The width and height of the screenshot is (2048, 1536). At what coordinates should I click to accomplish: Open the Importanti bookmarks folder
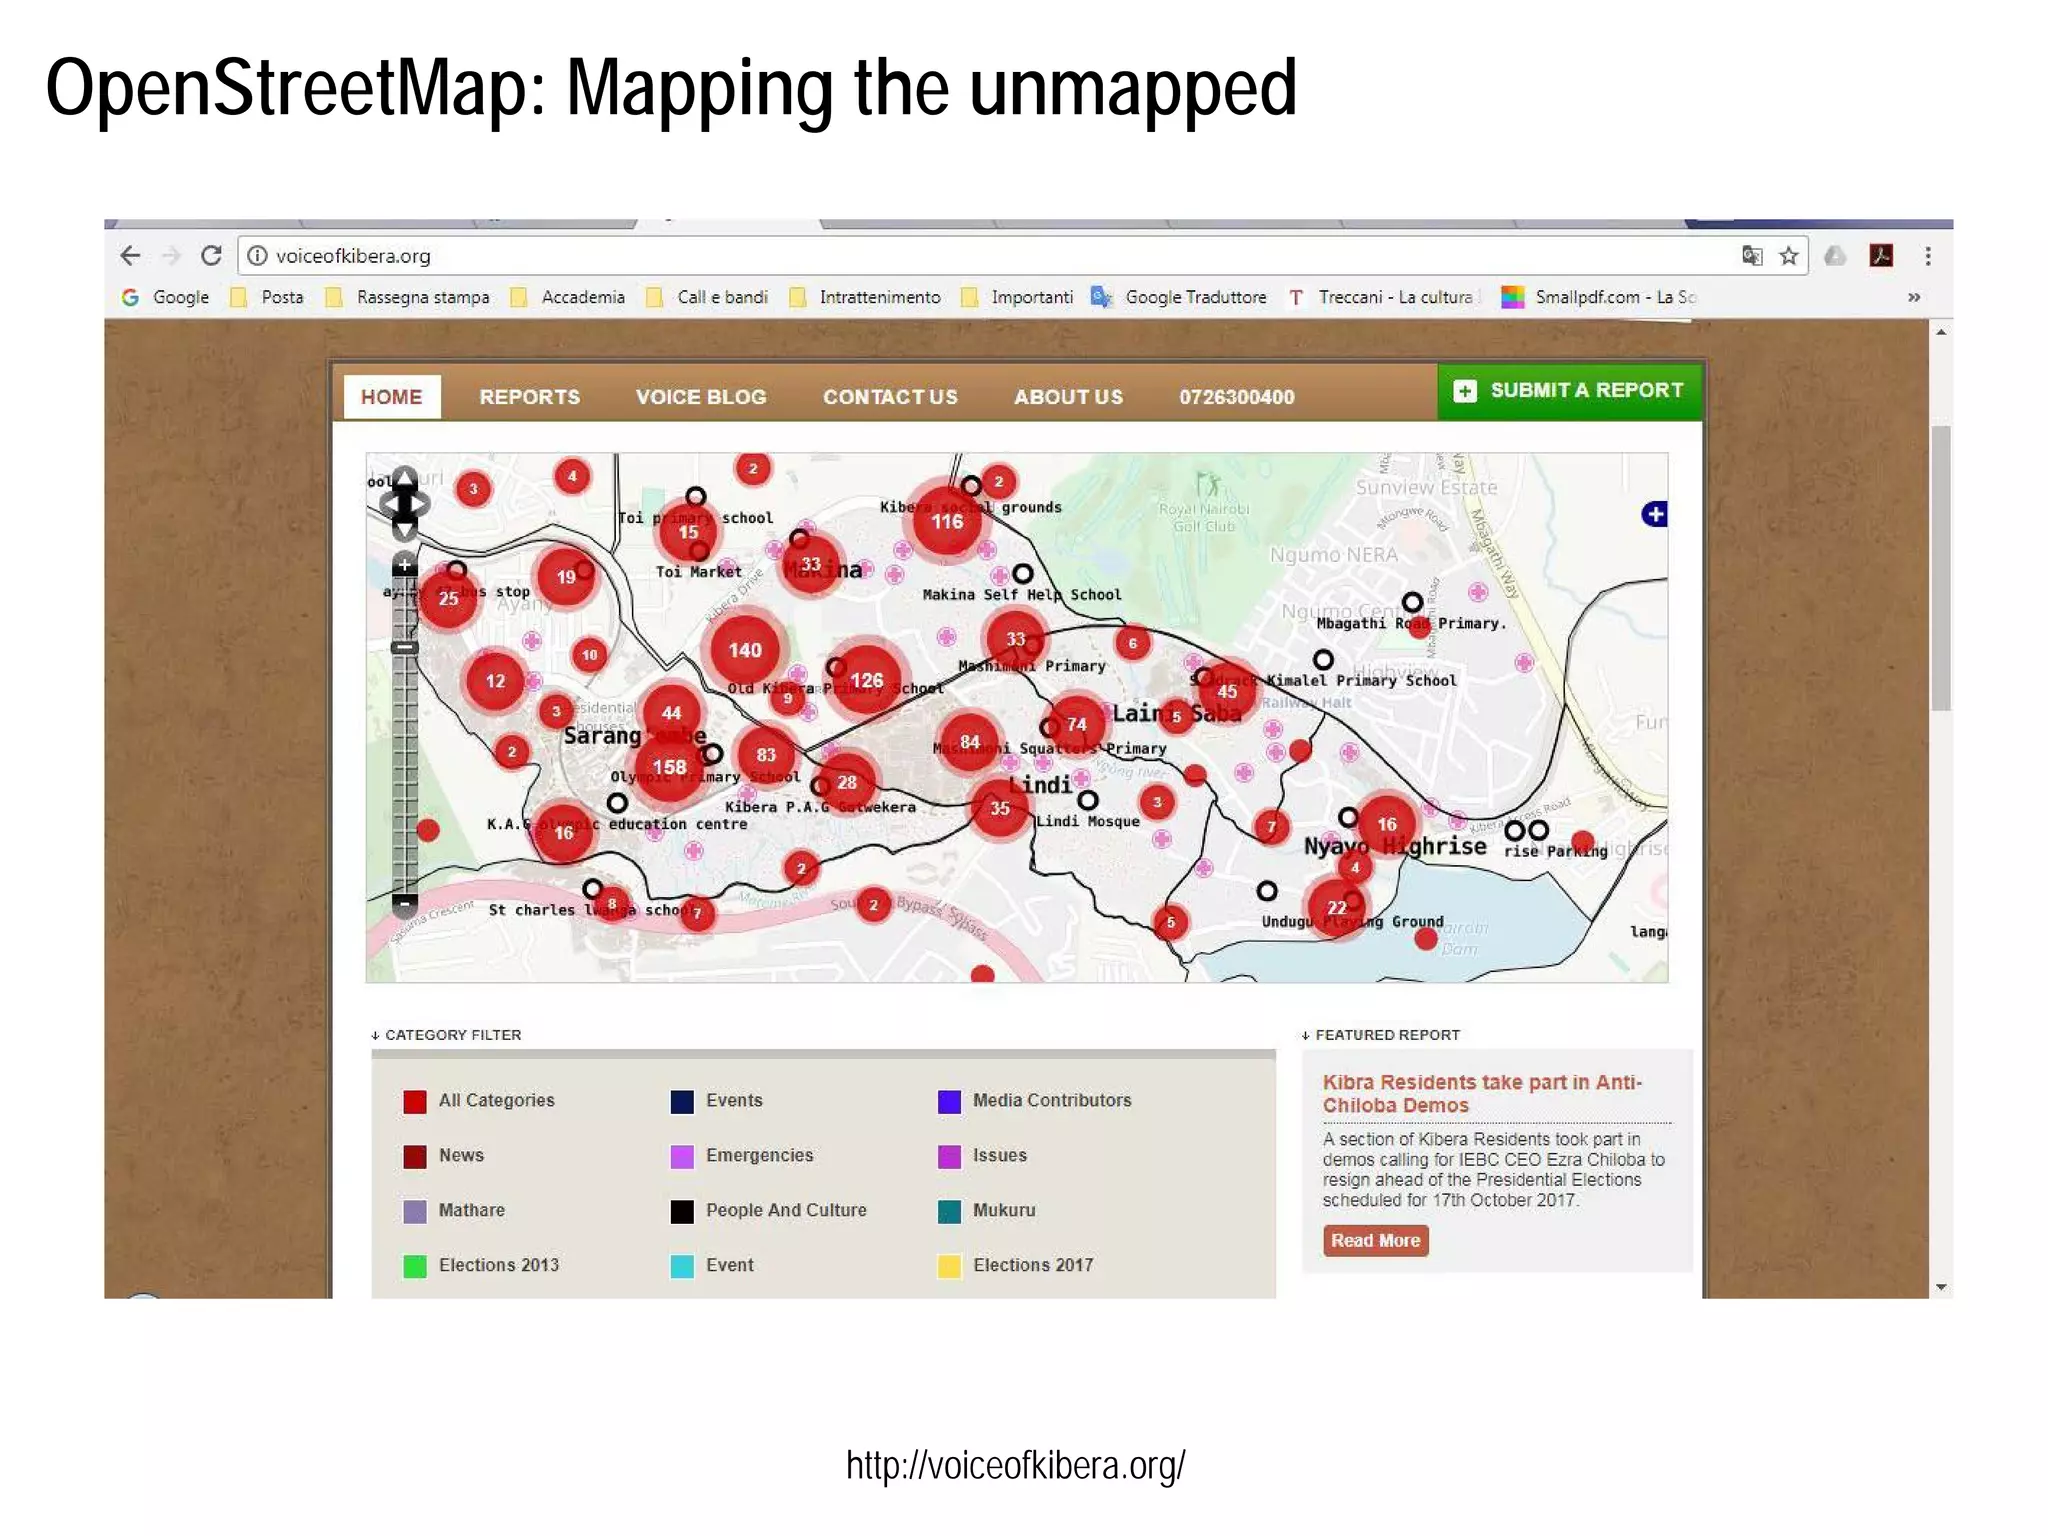coord(1017,297)
